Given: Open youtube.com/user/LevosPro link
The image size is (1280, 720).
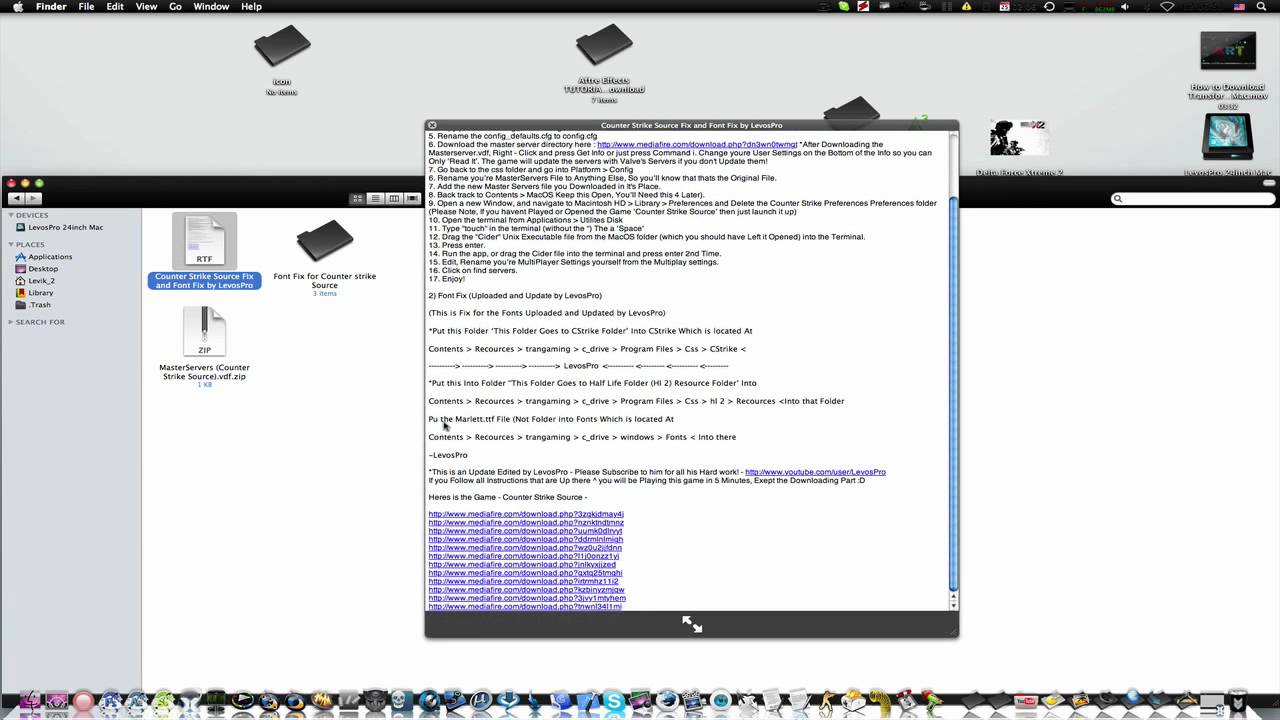Looking at the screenshot, I should pos(815,472).
